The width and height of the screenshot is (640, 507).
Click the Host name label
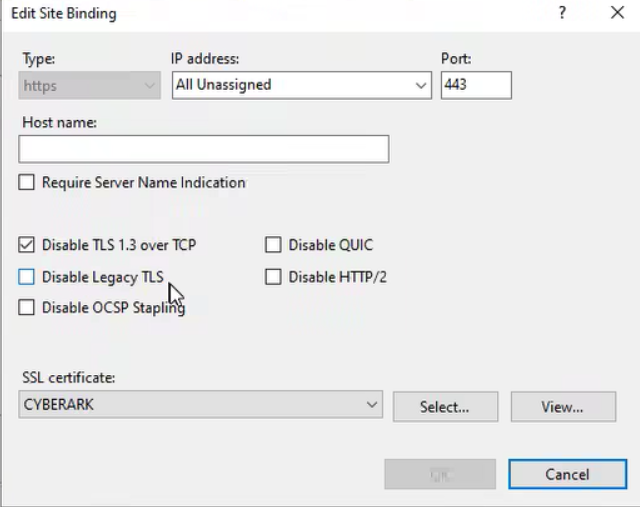pyautogui.click(x=59, y=122)
